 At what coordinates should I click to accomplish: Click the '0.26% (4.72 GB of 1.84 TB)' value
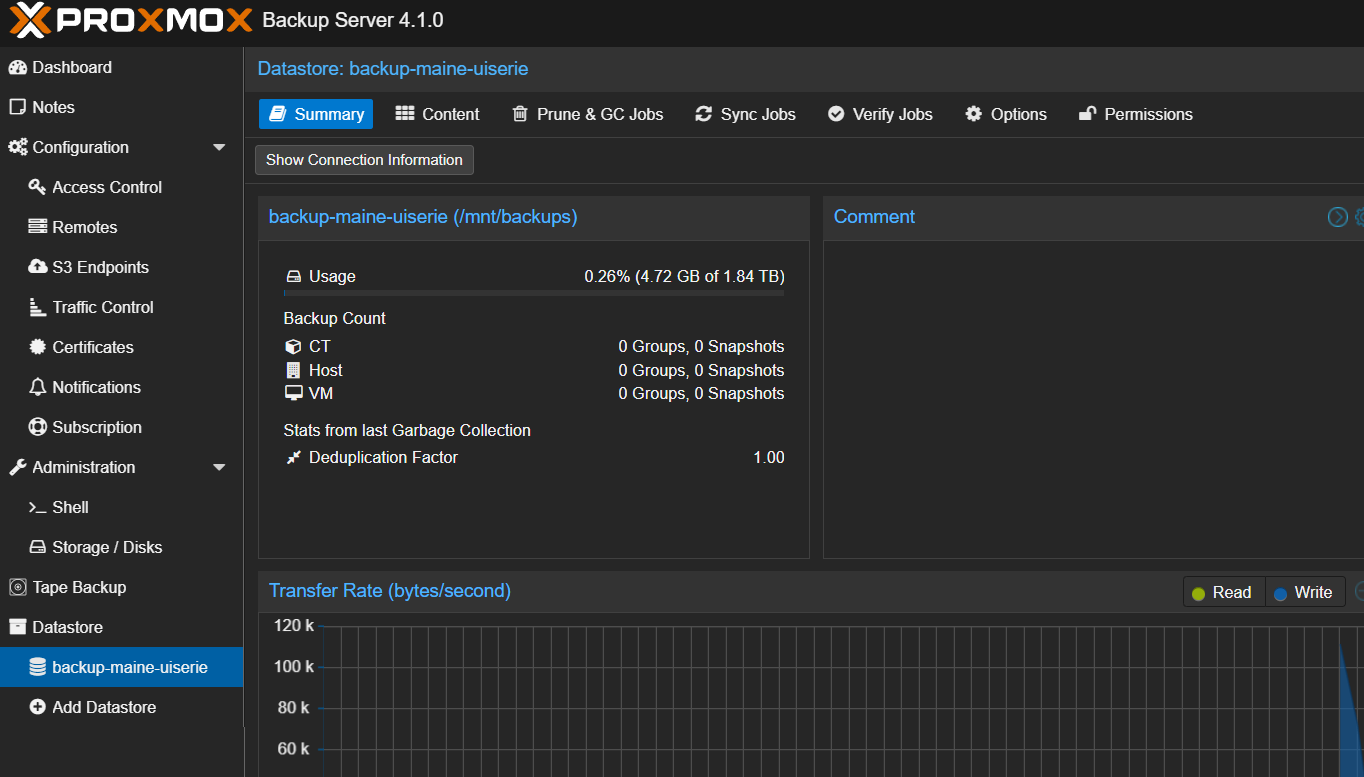[684, 276]
